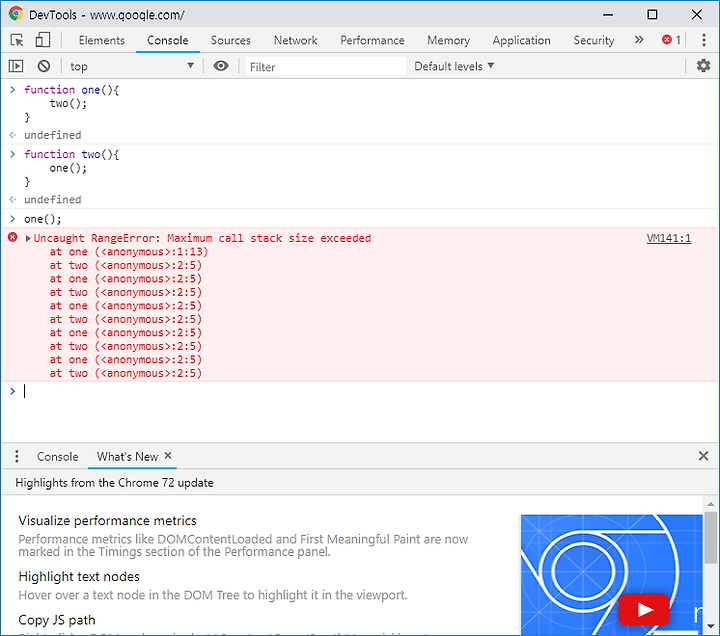The height and width of the screenshot is (636, 720).
Task: Follow the VM141:1 source link
Action: pyautogui.click(x=669, y=238)
